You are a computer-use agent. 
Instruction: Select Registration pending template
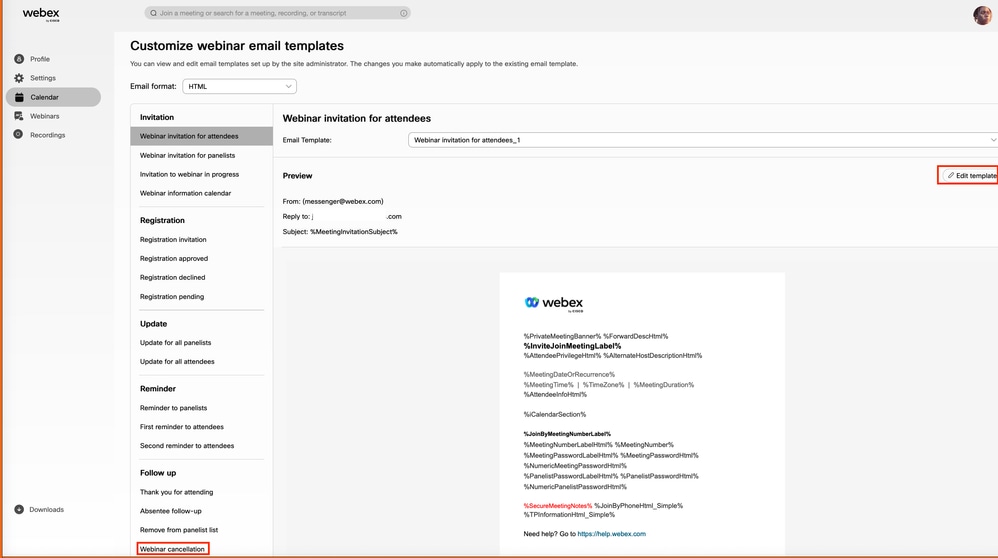[x=172, y=296]
